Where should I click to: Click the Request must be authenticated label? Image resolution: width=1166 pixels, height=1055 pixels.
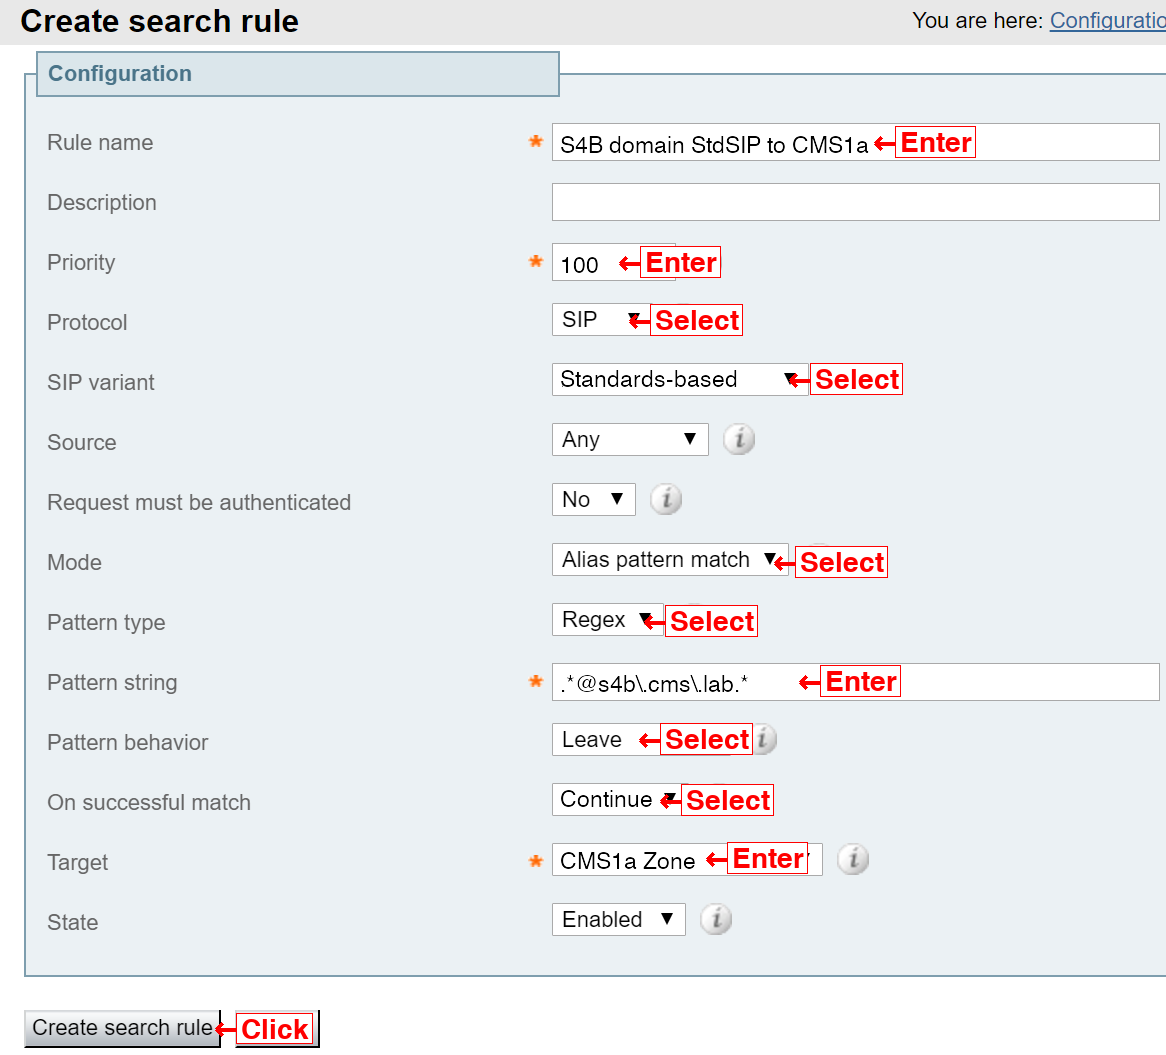pyautogui.click(x=199, y=503)
